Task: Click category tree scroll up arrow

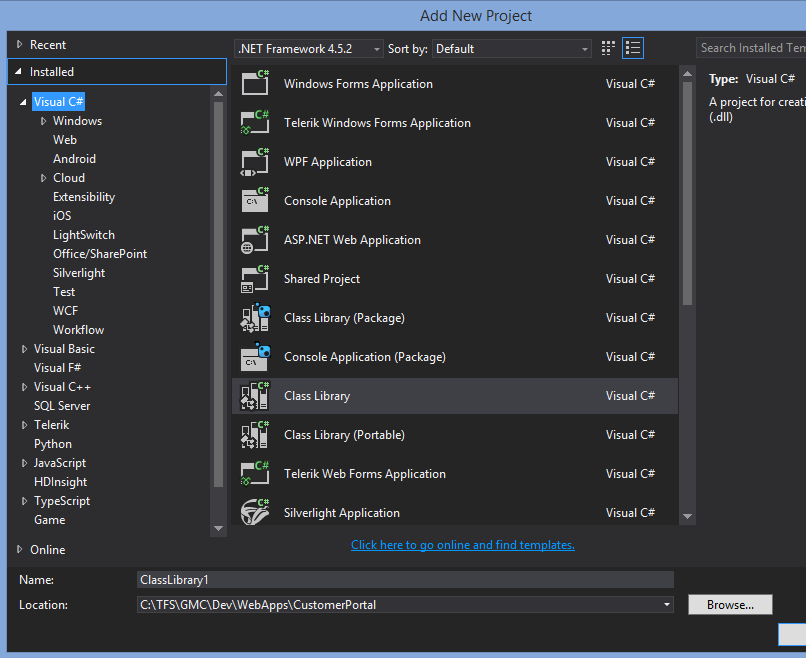Action: [218, 94]
